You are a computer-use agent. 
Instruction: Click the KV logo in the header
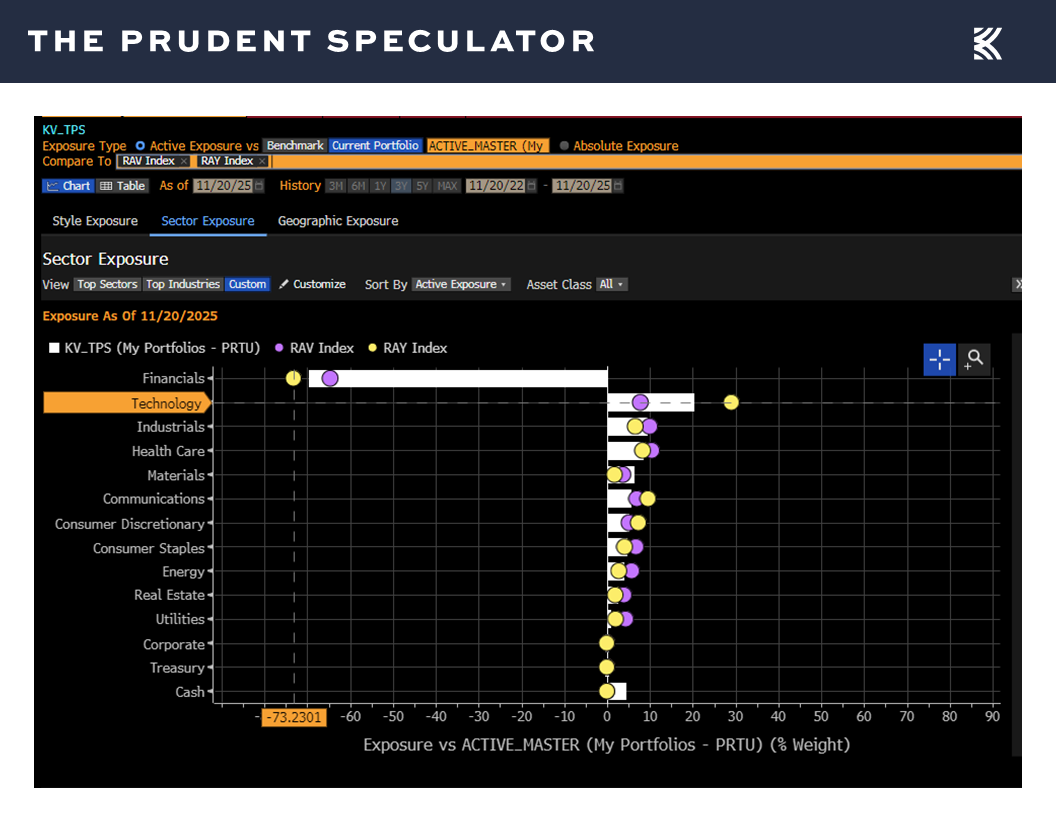tap(987, 42)
